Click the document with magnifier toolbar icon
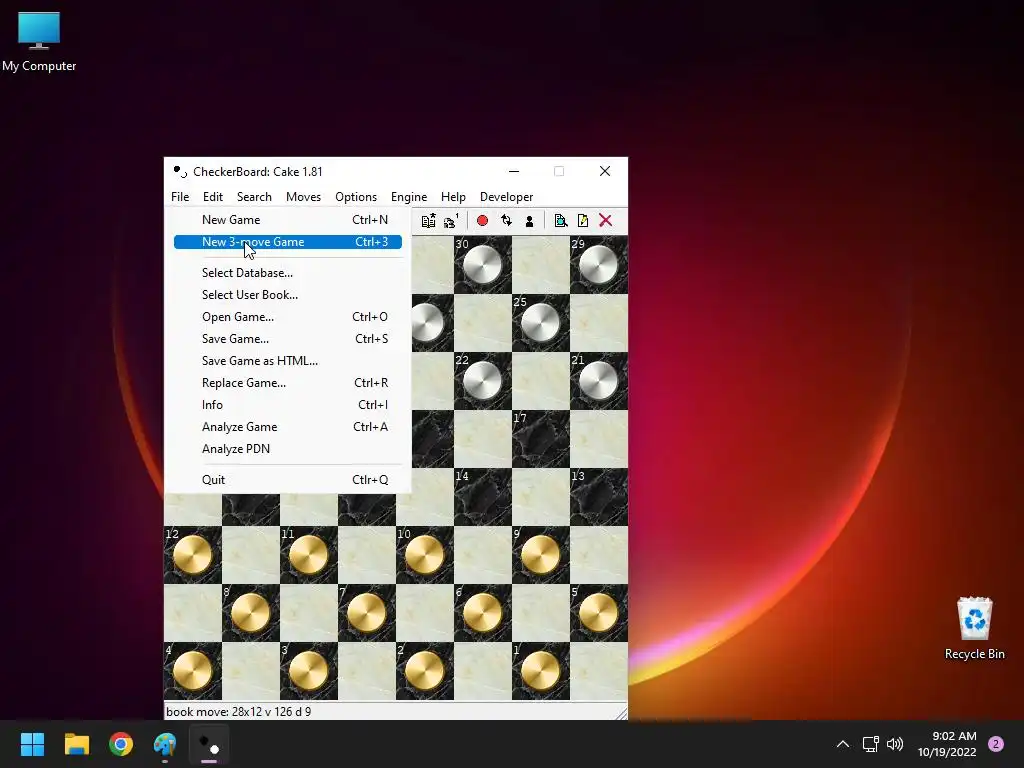1024x768 pixels. 560,221
